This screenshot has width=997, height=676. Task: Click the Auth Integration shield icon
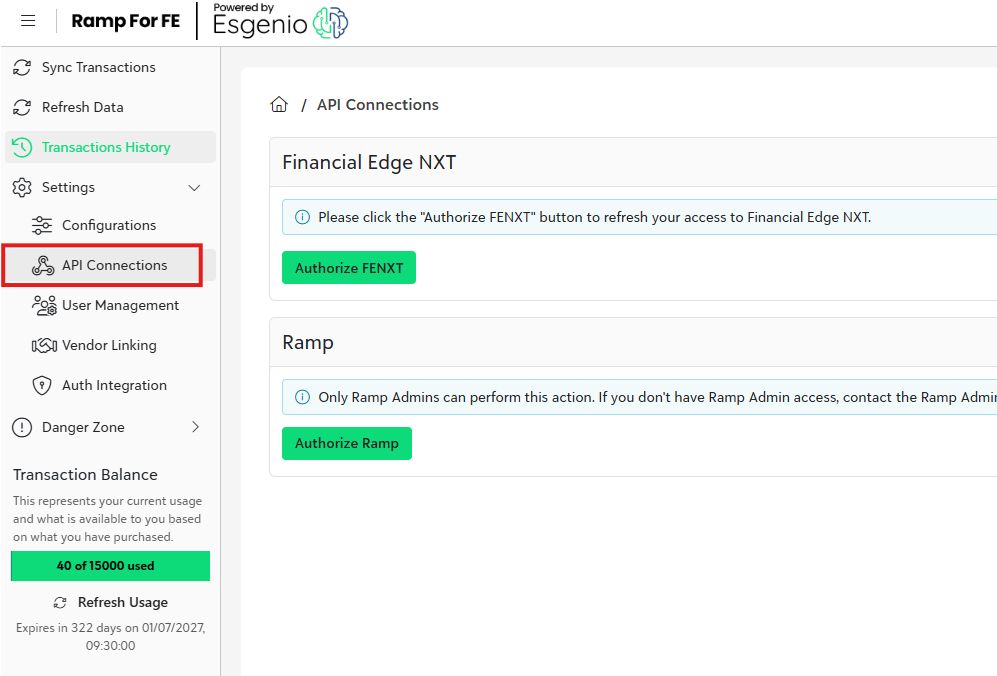[42, 385]
